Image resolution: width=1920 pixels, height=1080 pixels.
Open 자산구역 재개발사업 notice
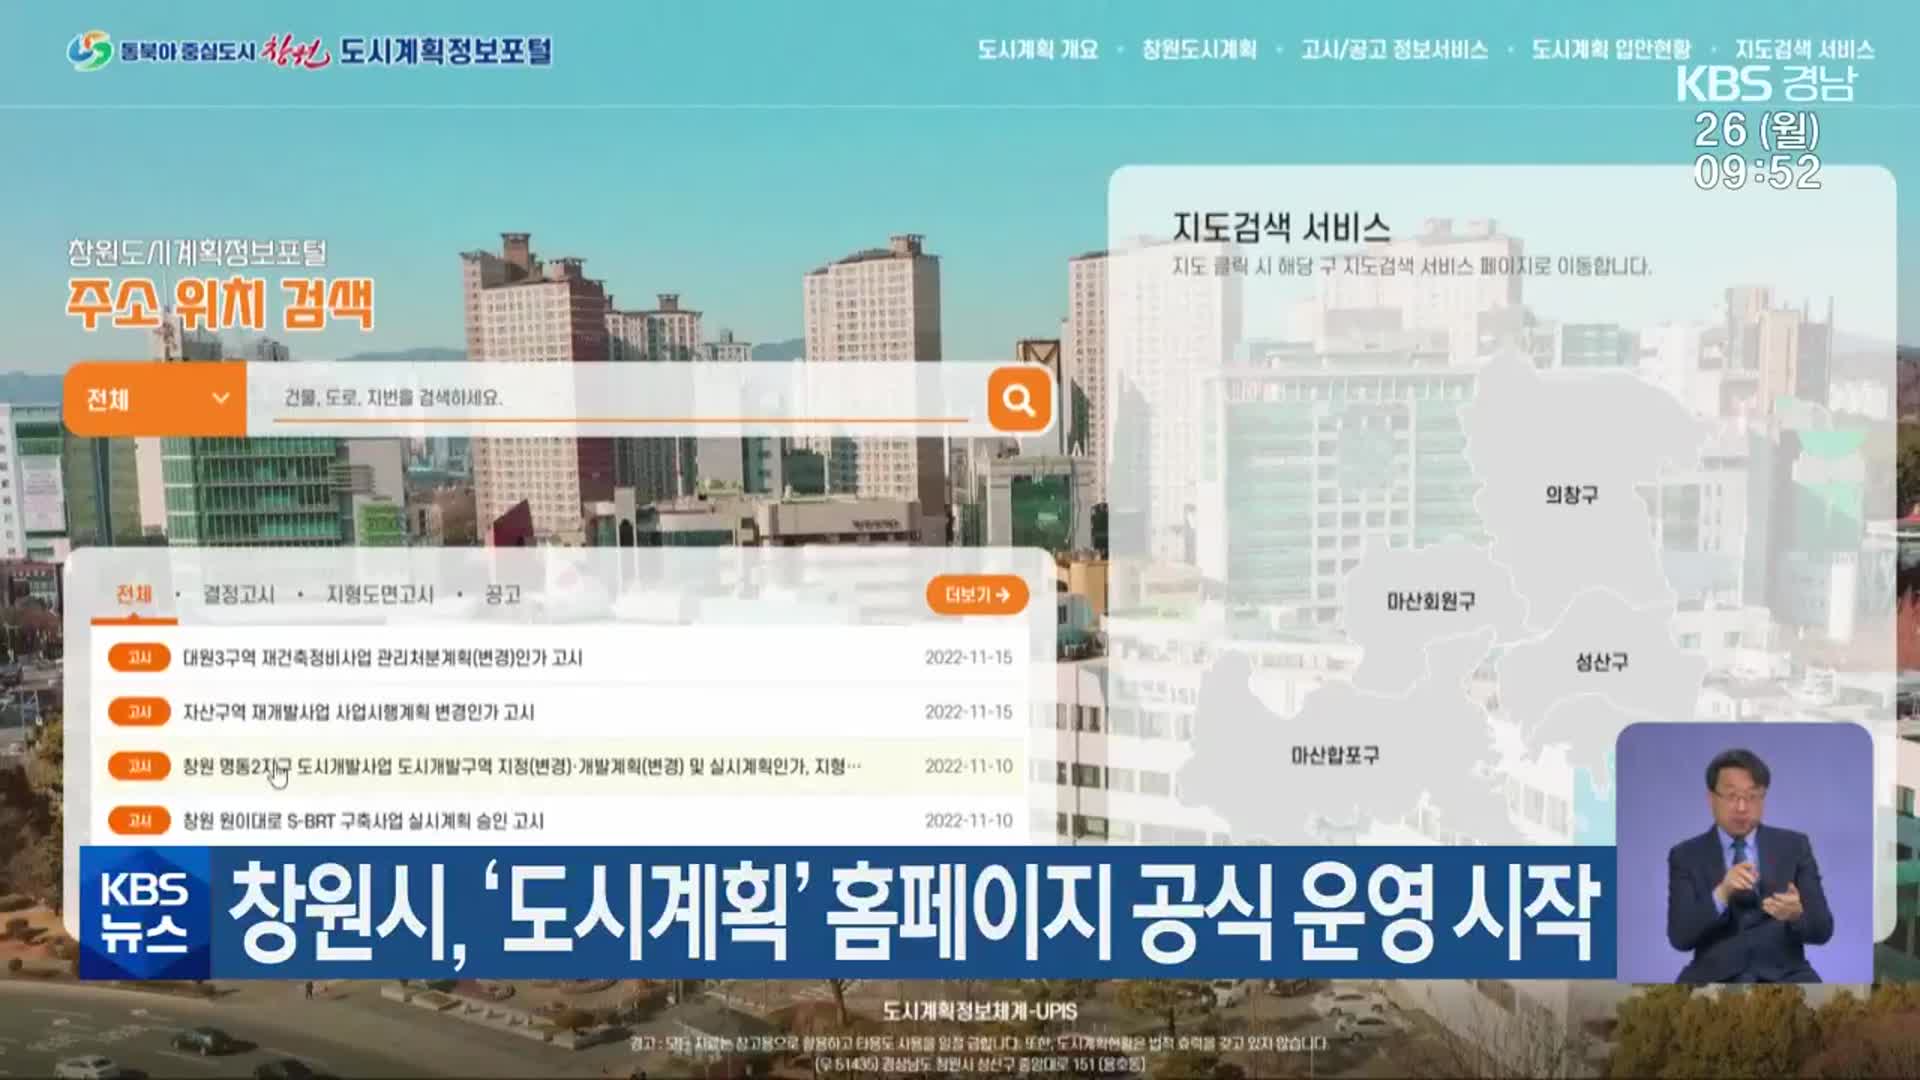[359, 712]
